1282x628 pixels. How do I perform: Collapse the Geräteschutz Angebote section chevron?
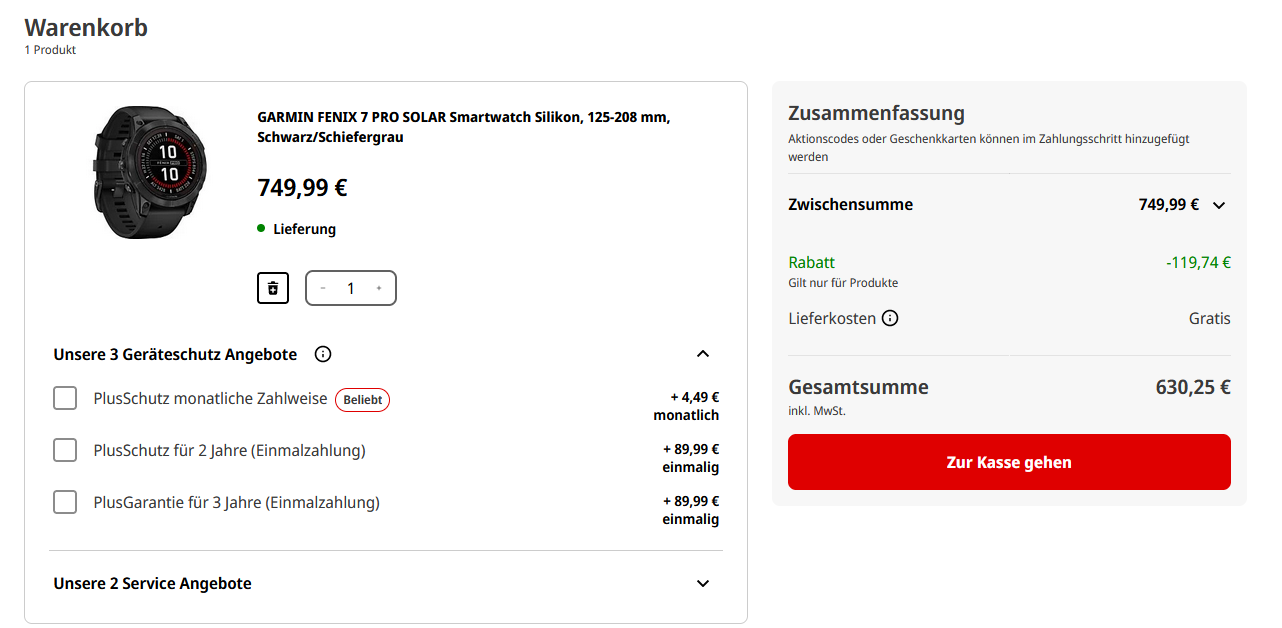pos(703,354)
